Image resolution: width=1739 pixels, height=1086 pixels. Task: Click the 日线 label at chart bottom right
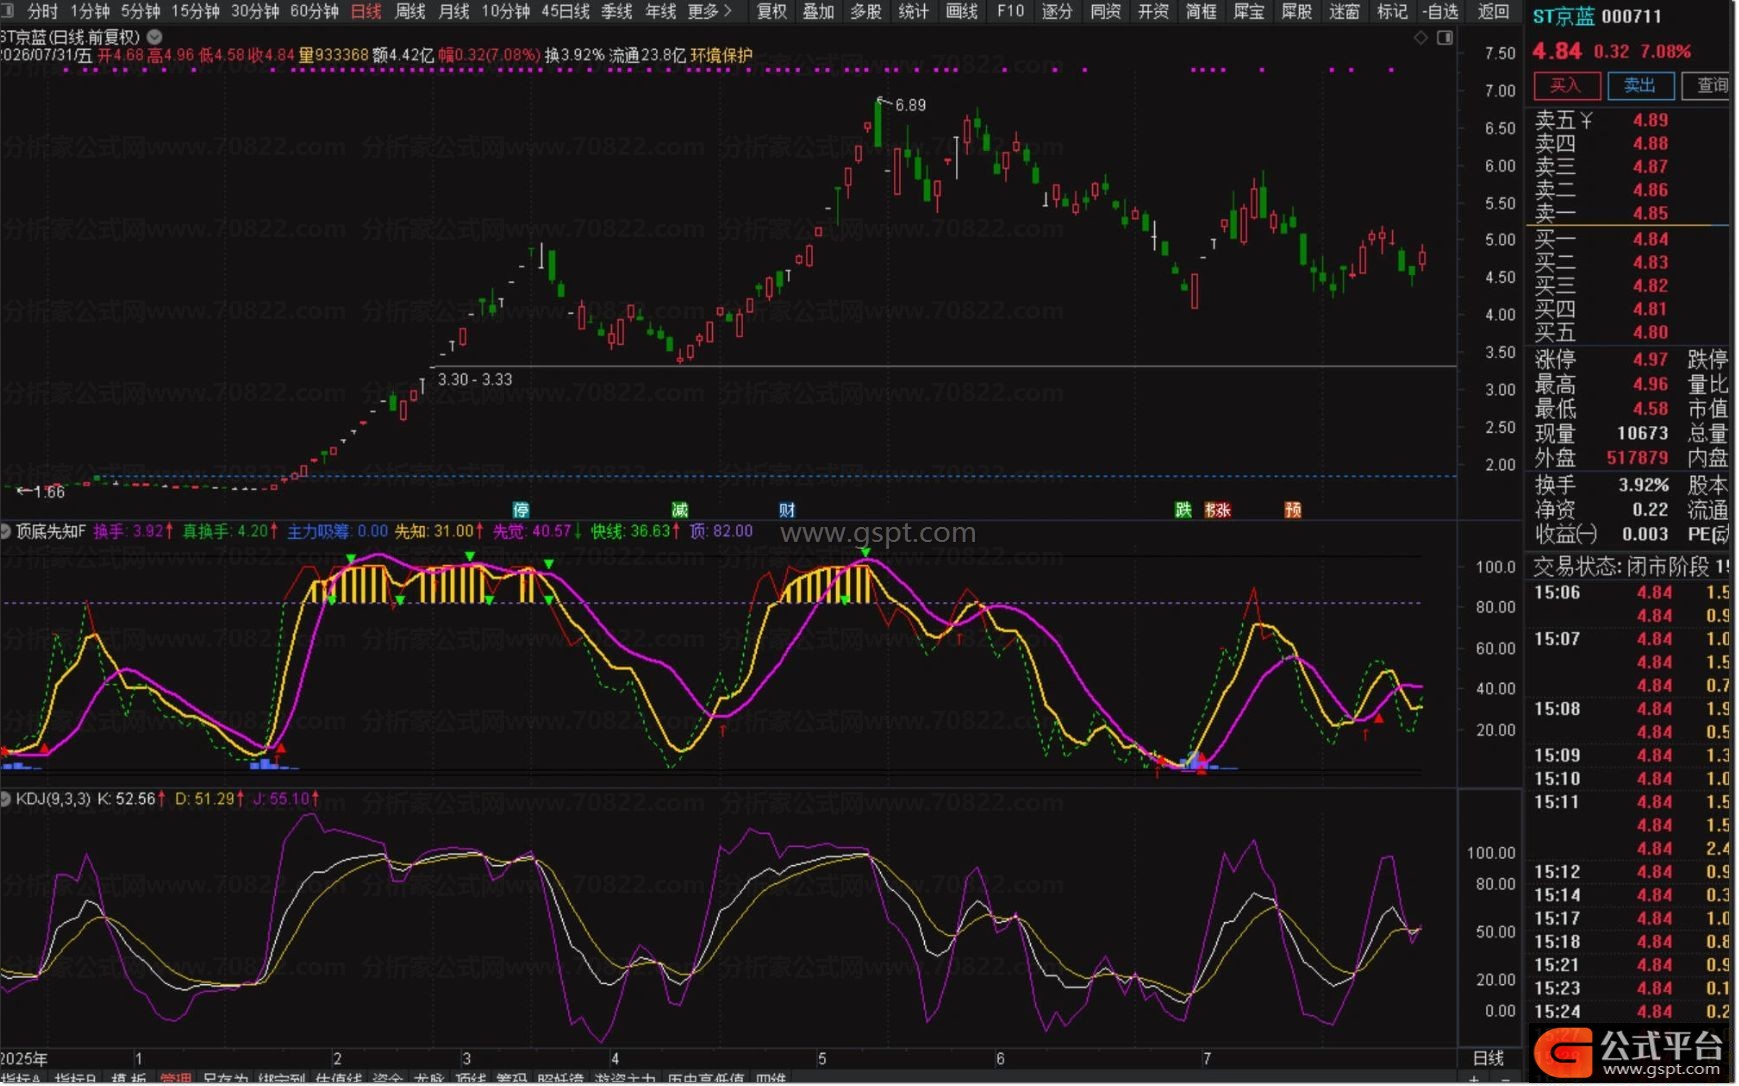coord(1488,1058)
